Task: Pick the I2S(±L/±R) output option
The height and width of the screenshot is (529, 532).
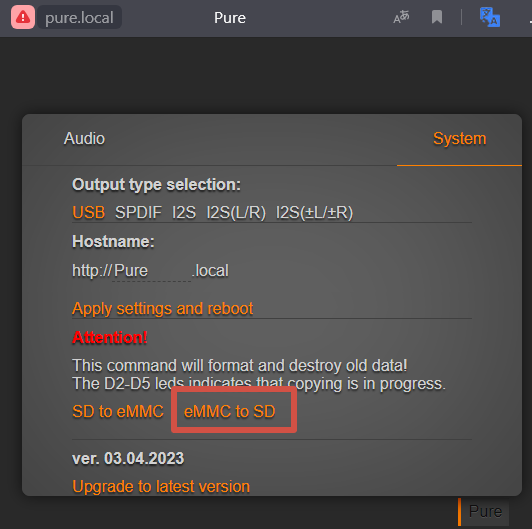Action: pos(314,213)
